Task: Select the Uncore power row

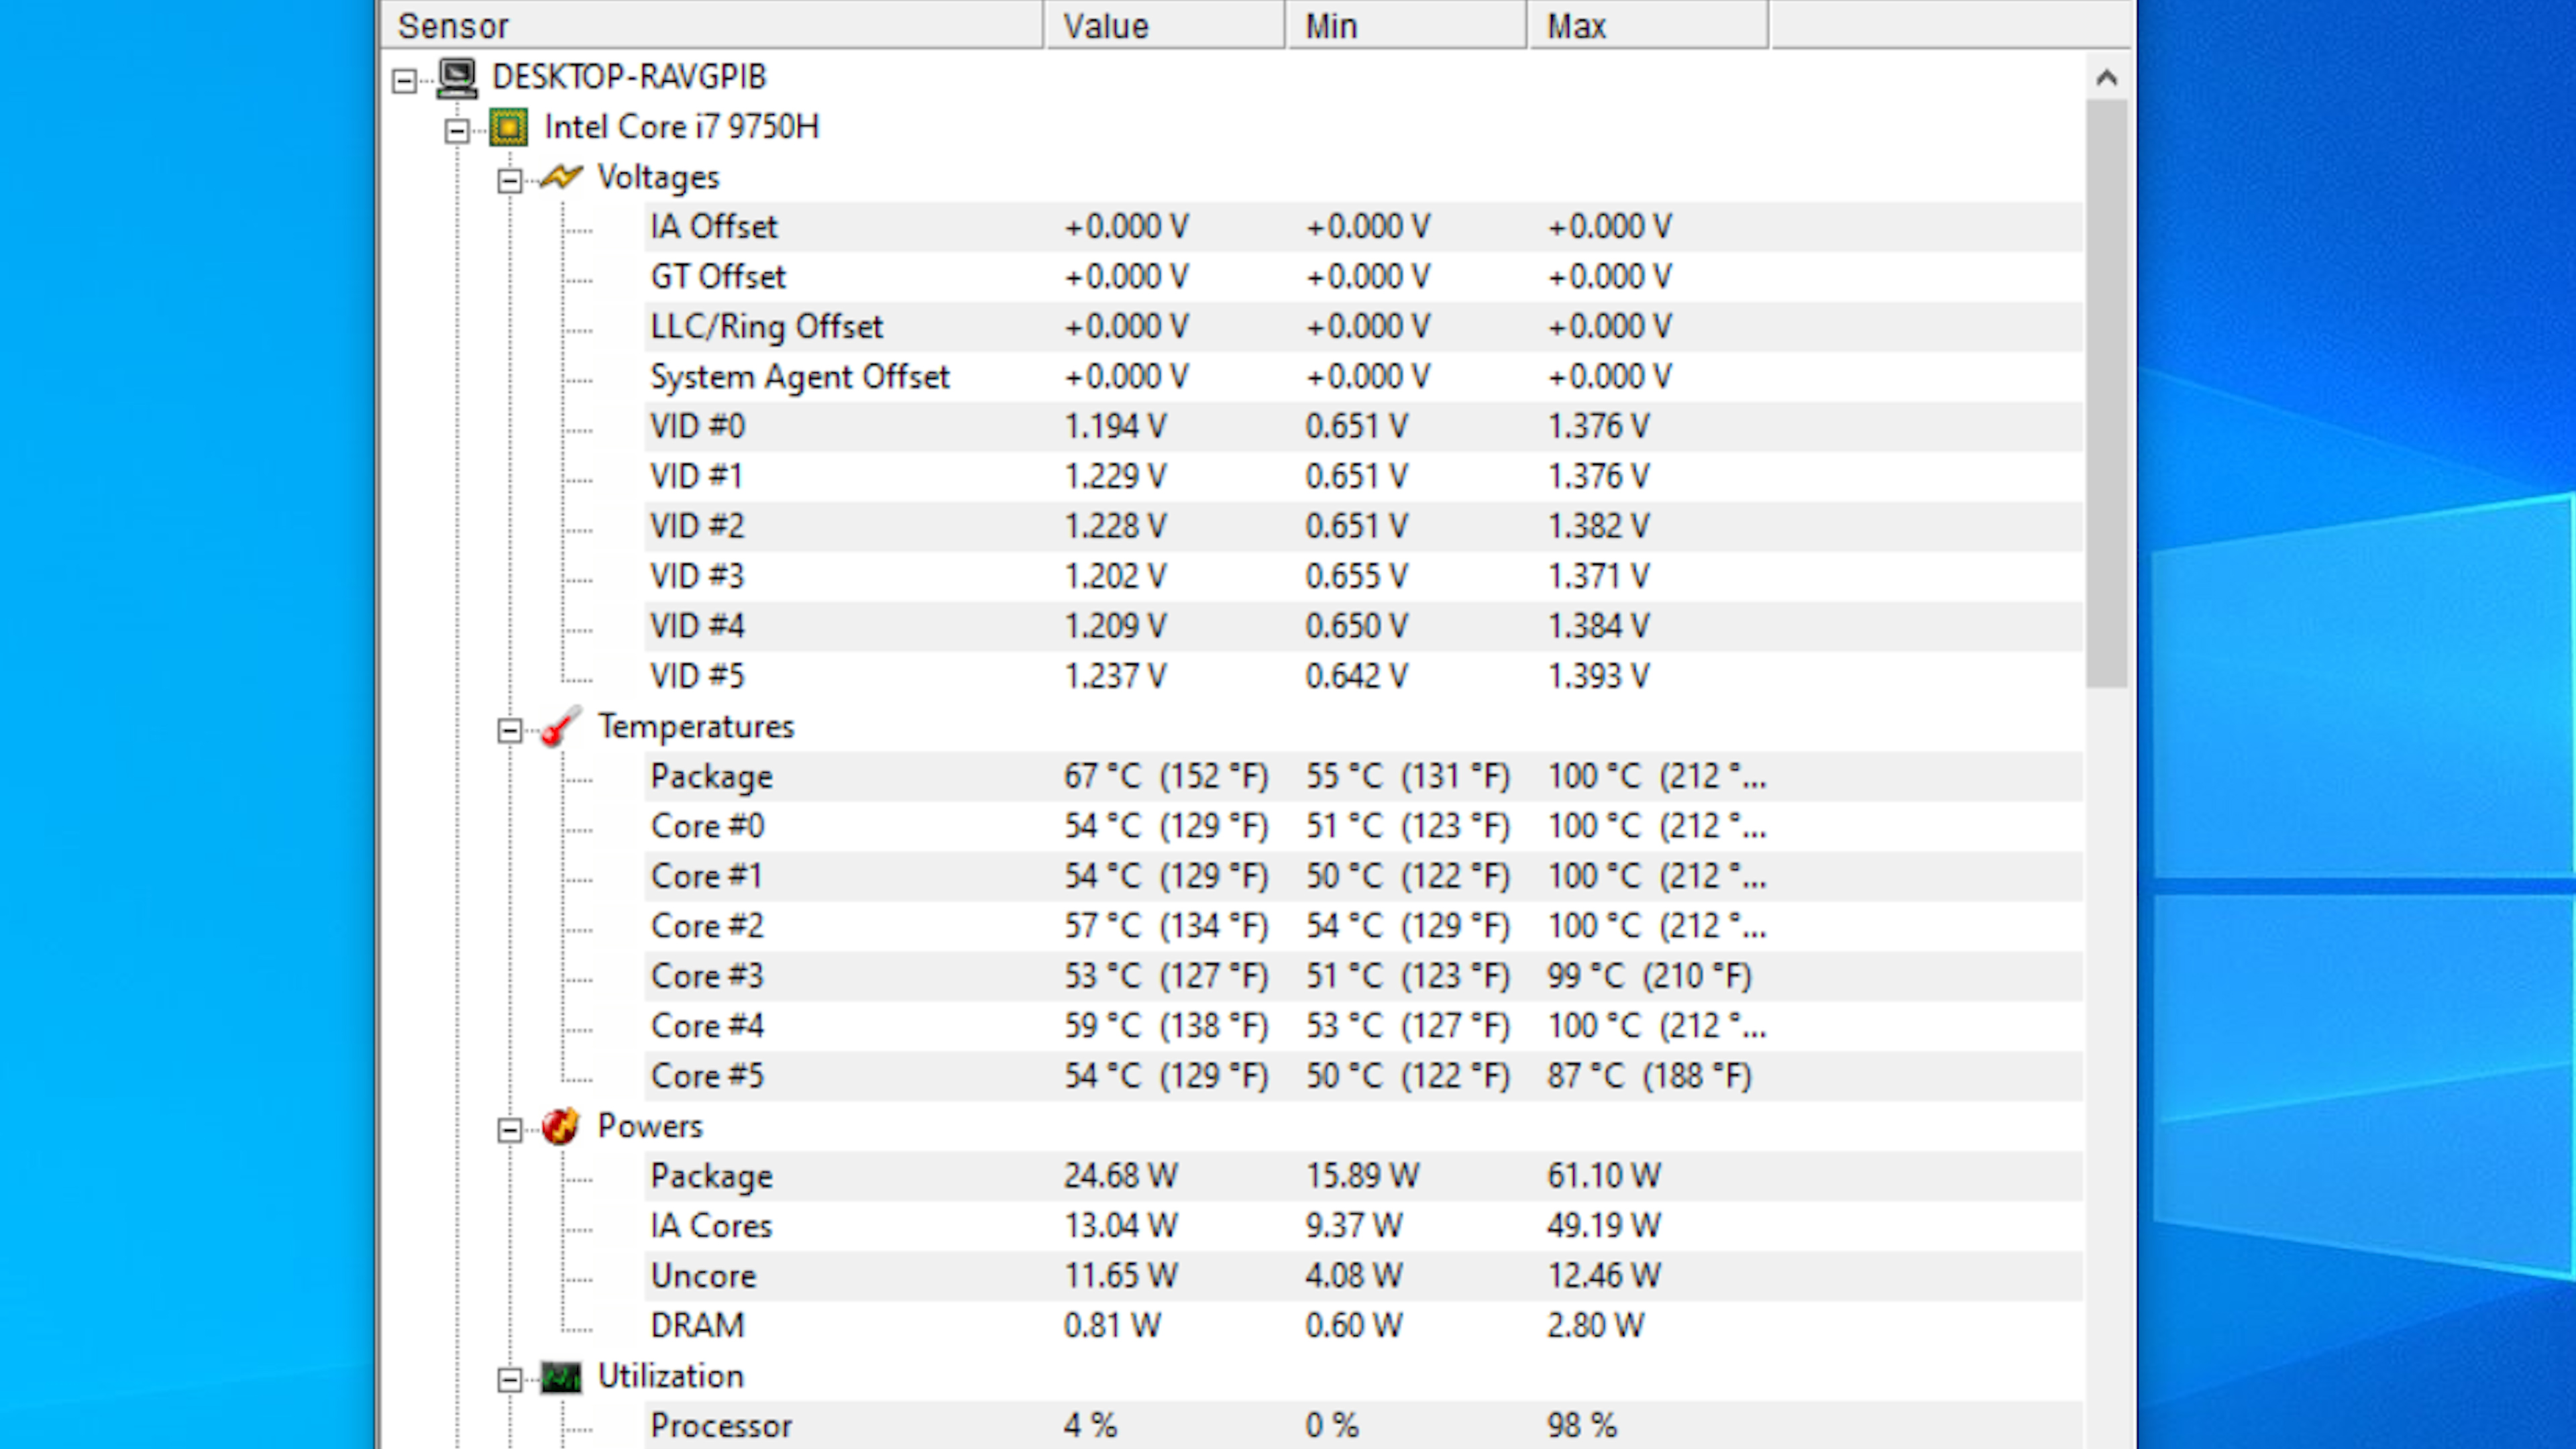Action: (1364, 1277)
